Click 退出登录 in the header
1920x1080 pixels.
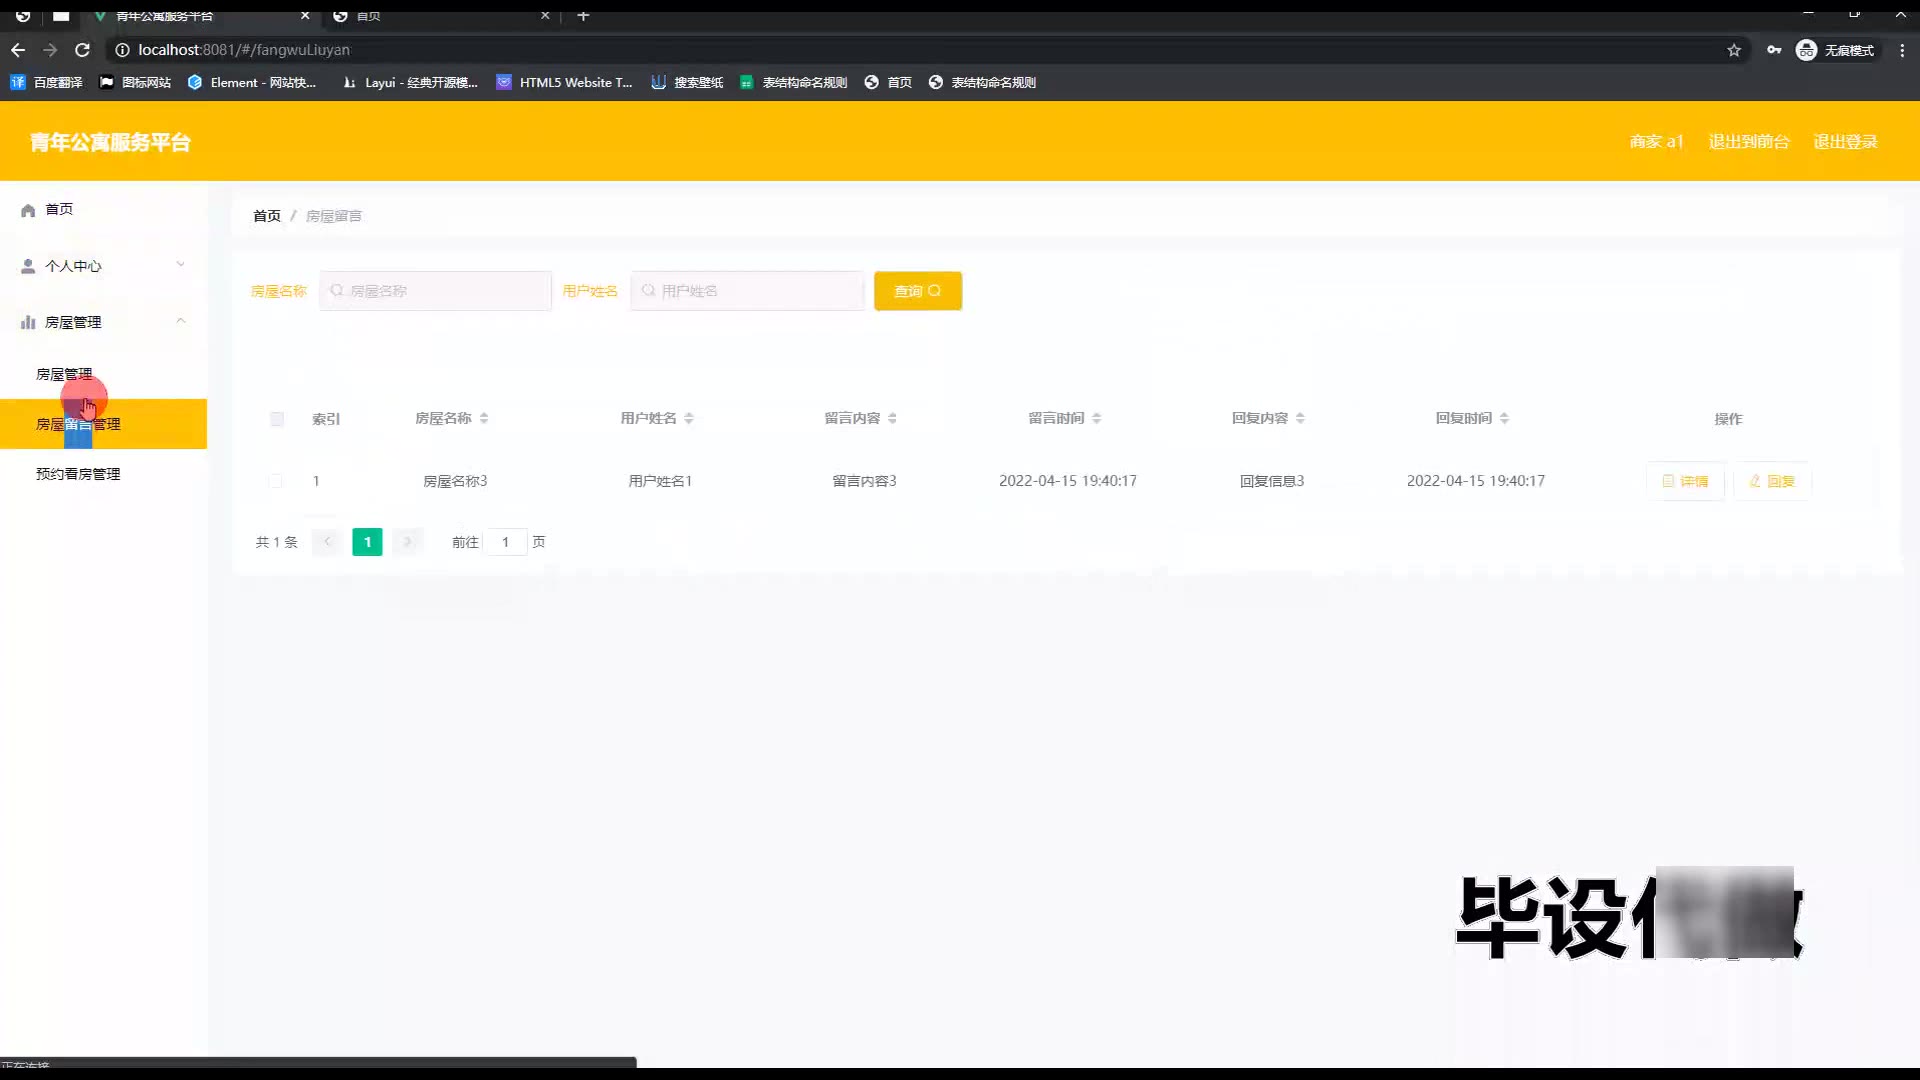point(1845,142)
